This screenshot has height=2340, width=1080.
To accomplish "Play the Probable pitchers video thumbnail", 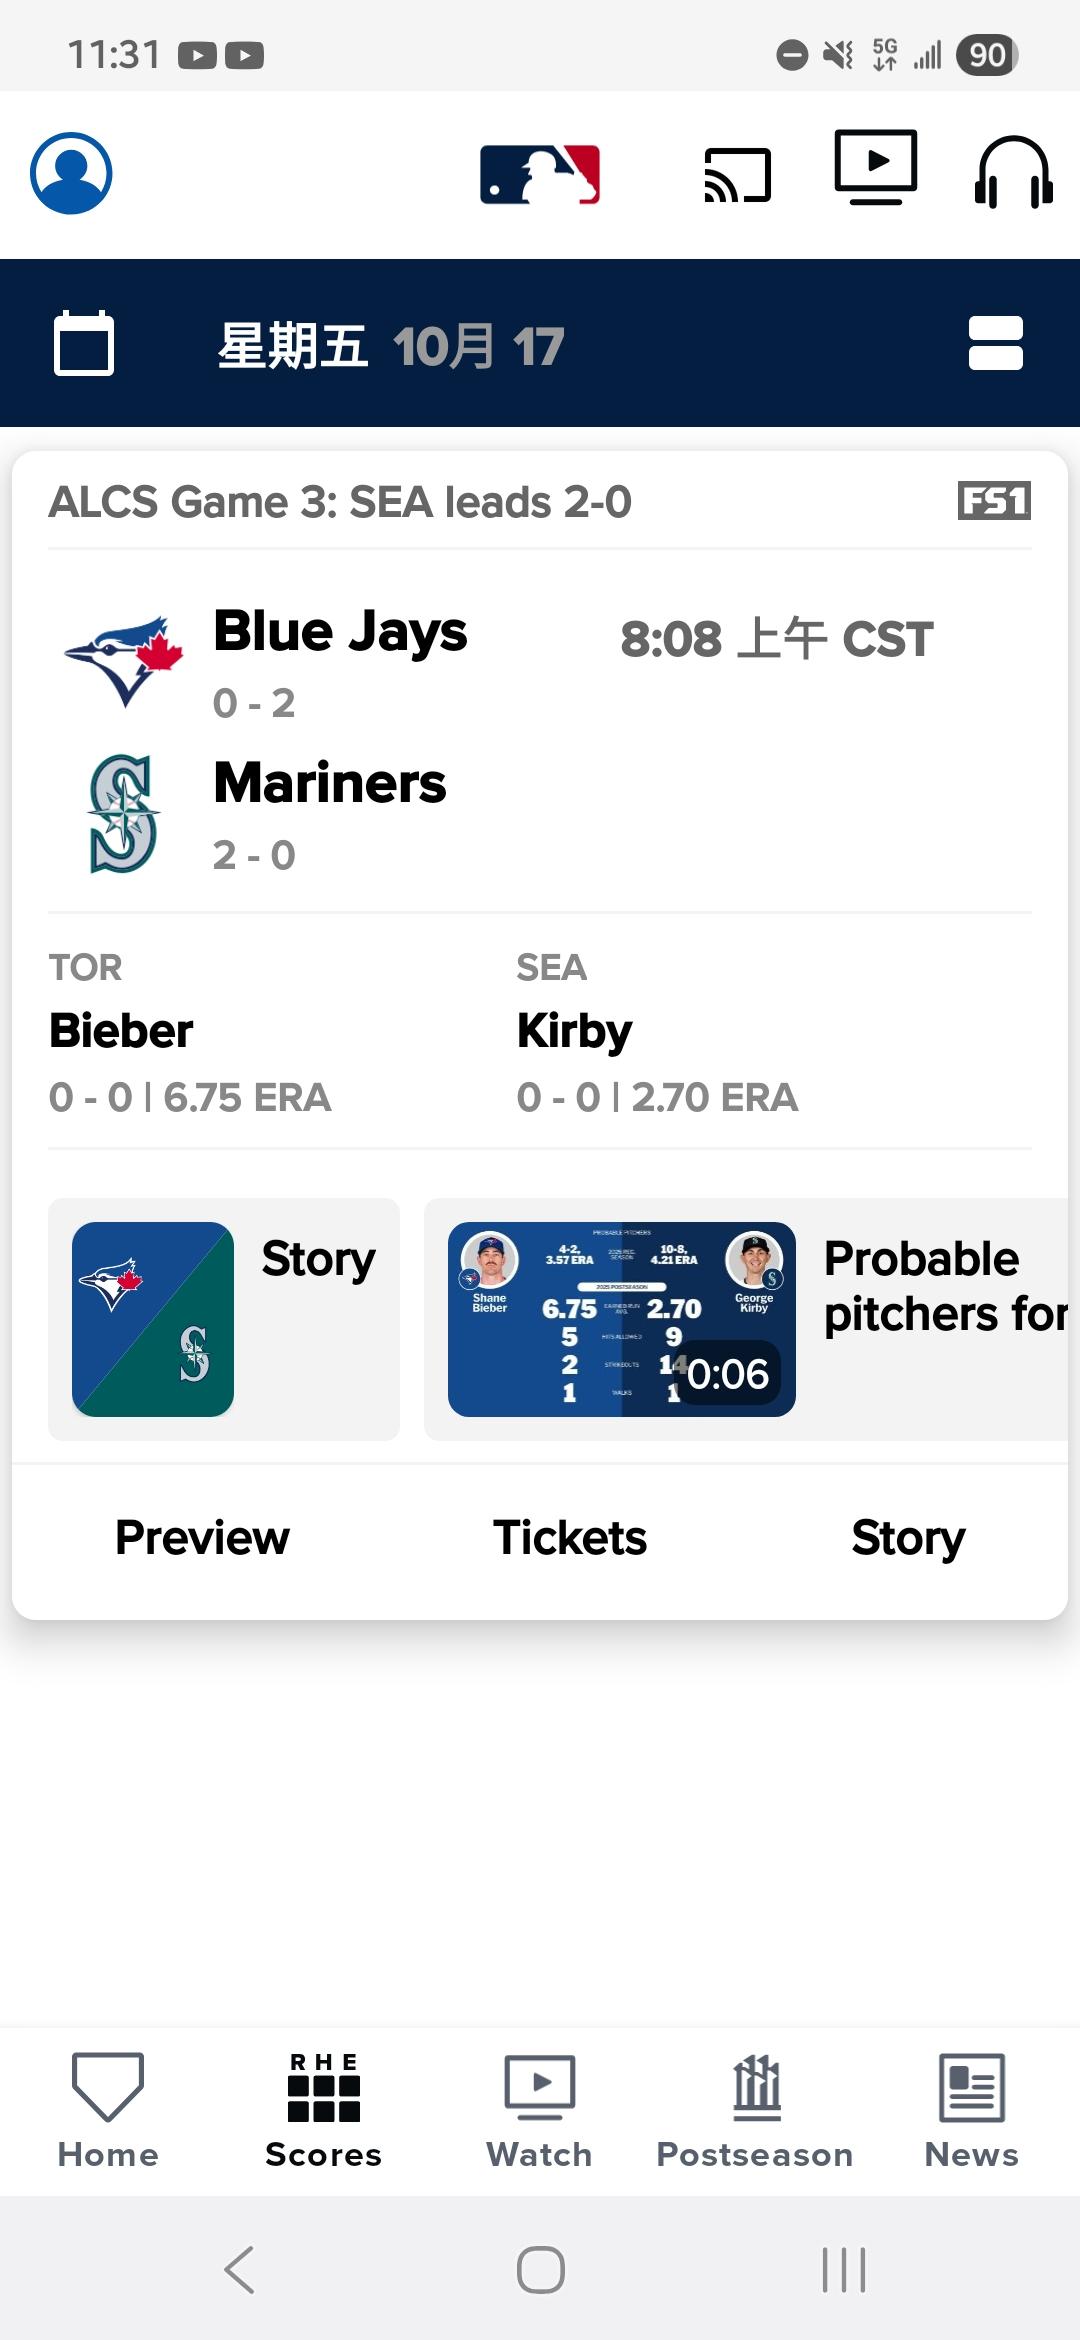I will [622, 1319].
